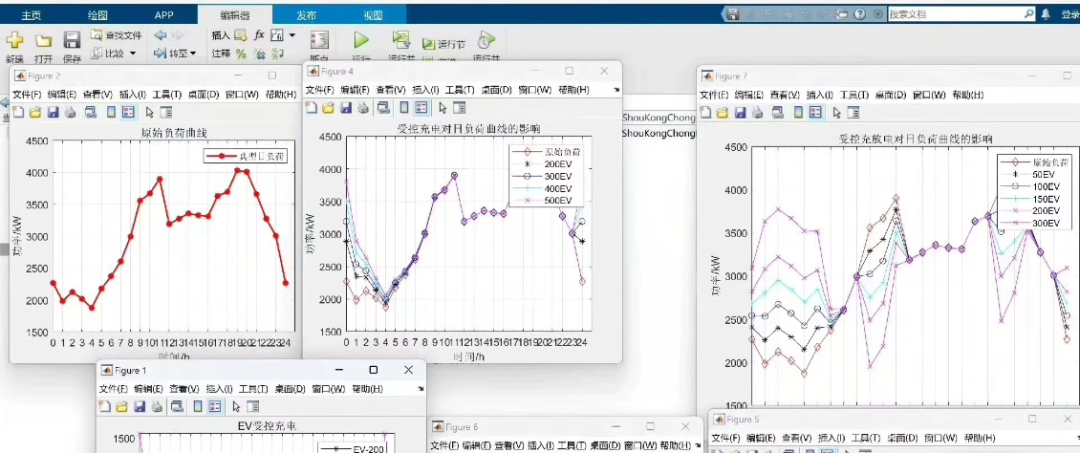Open 工具(T) menu in Figure 4

pos(460,89)
